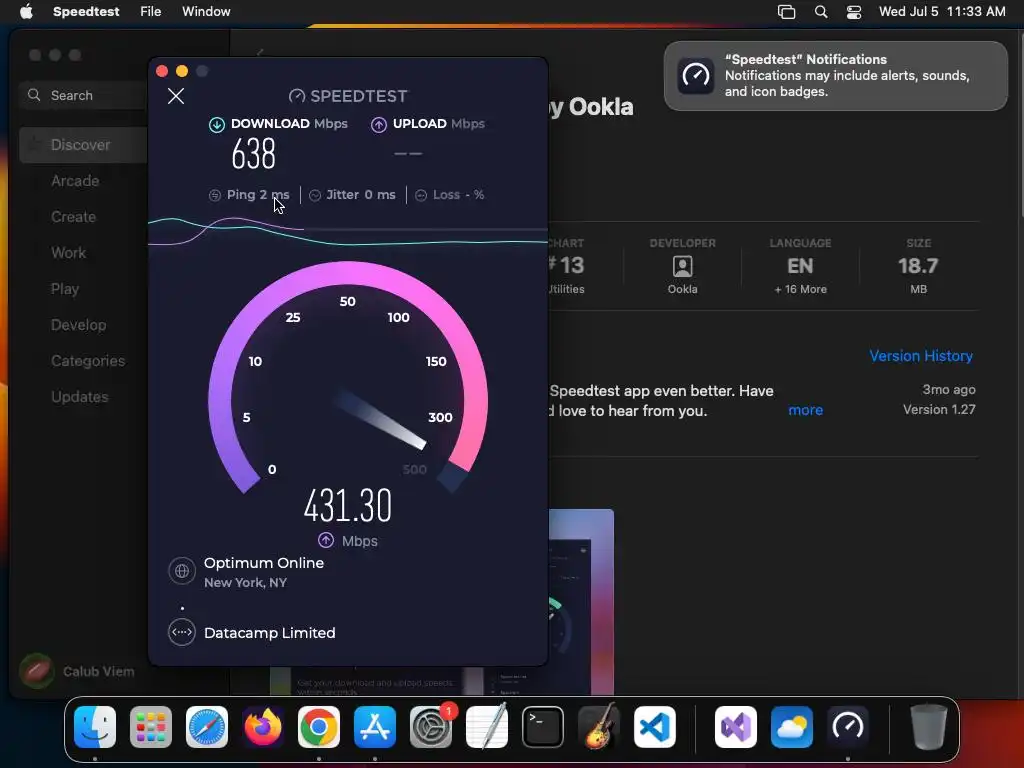
Task: Click the 431.30 current speed reading
Action: (347, 505)
